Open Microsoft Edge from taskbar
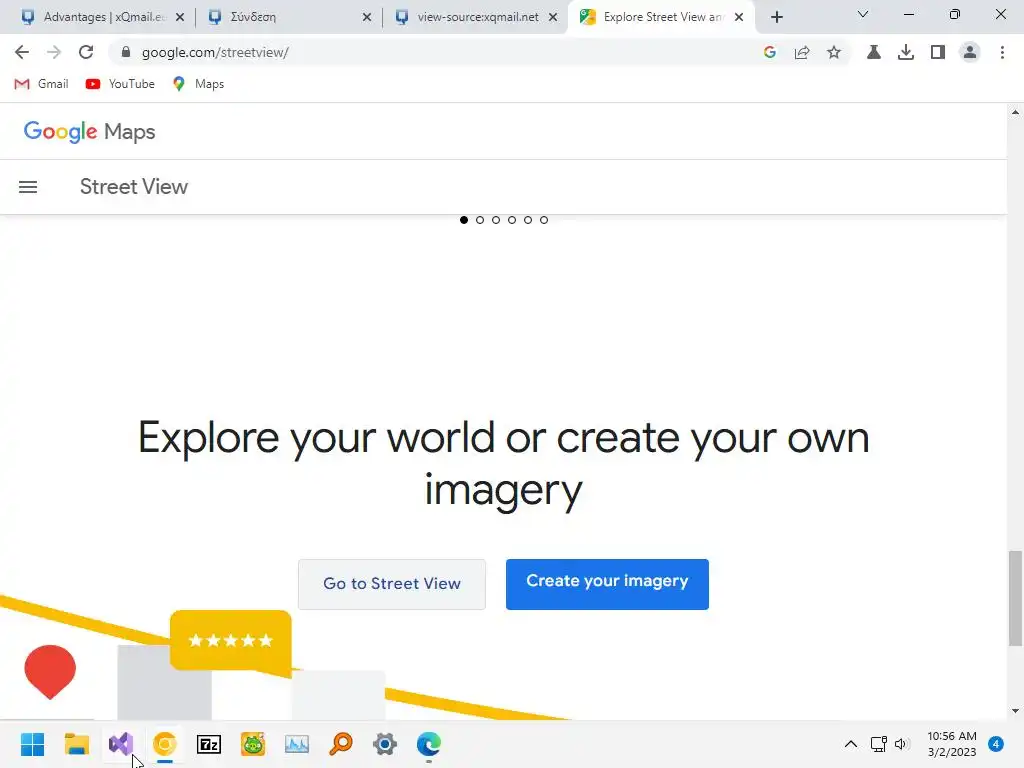The height and width of the screenshot is (768, 1024). (429, 744)
